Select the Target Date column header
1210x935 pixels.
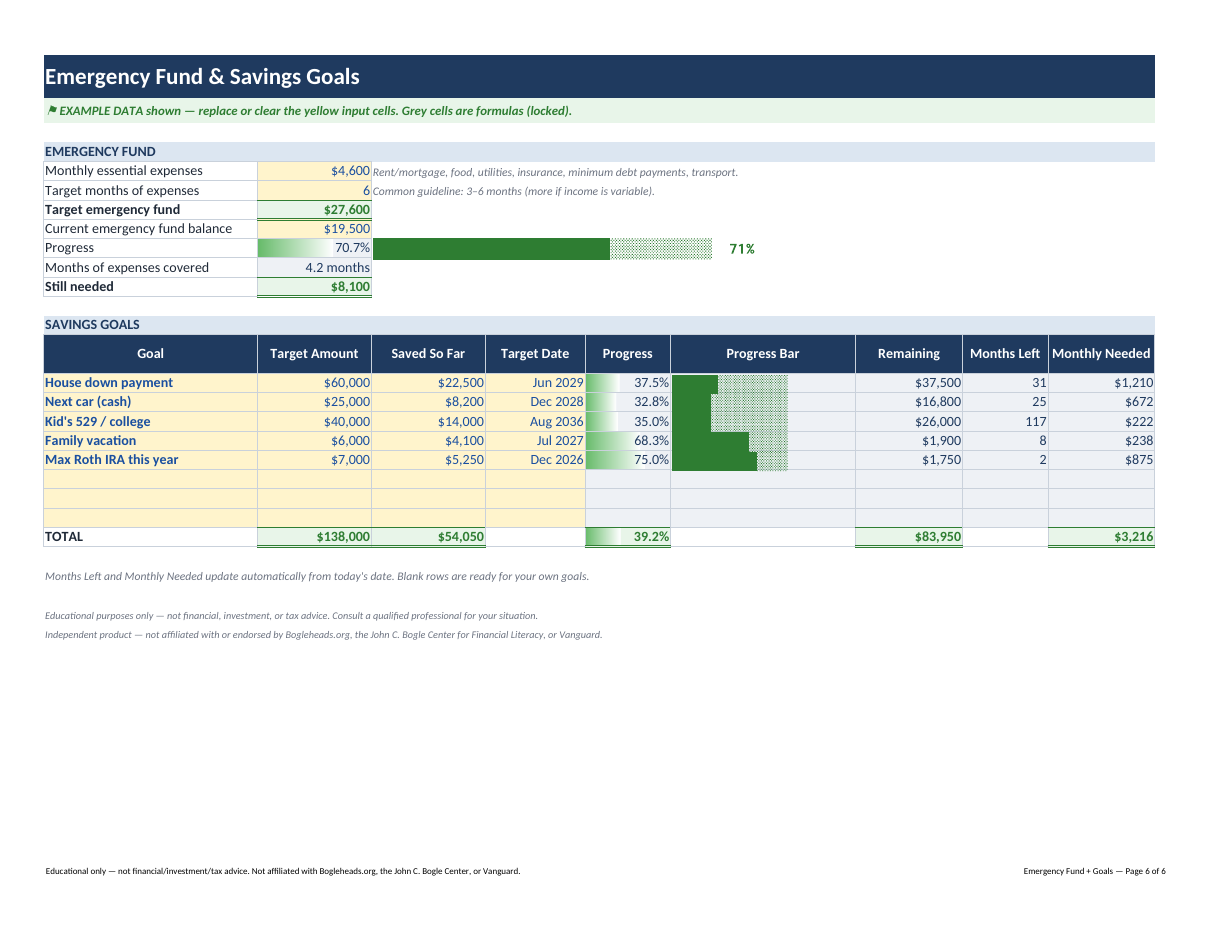535,353
